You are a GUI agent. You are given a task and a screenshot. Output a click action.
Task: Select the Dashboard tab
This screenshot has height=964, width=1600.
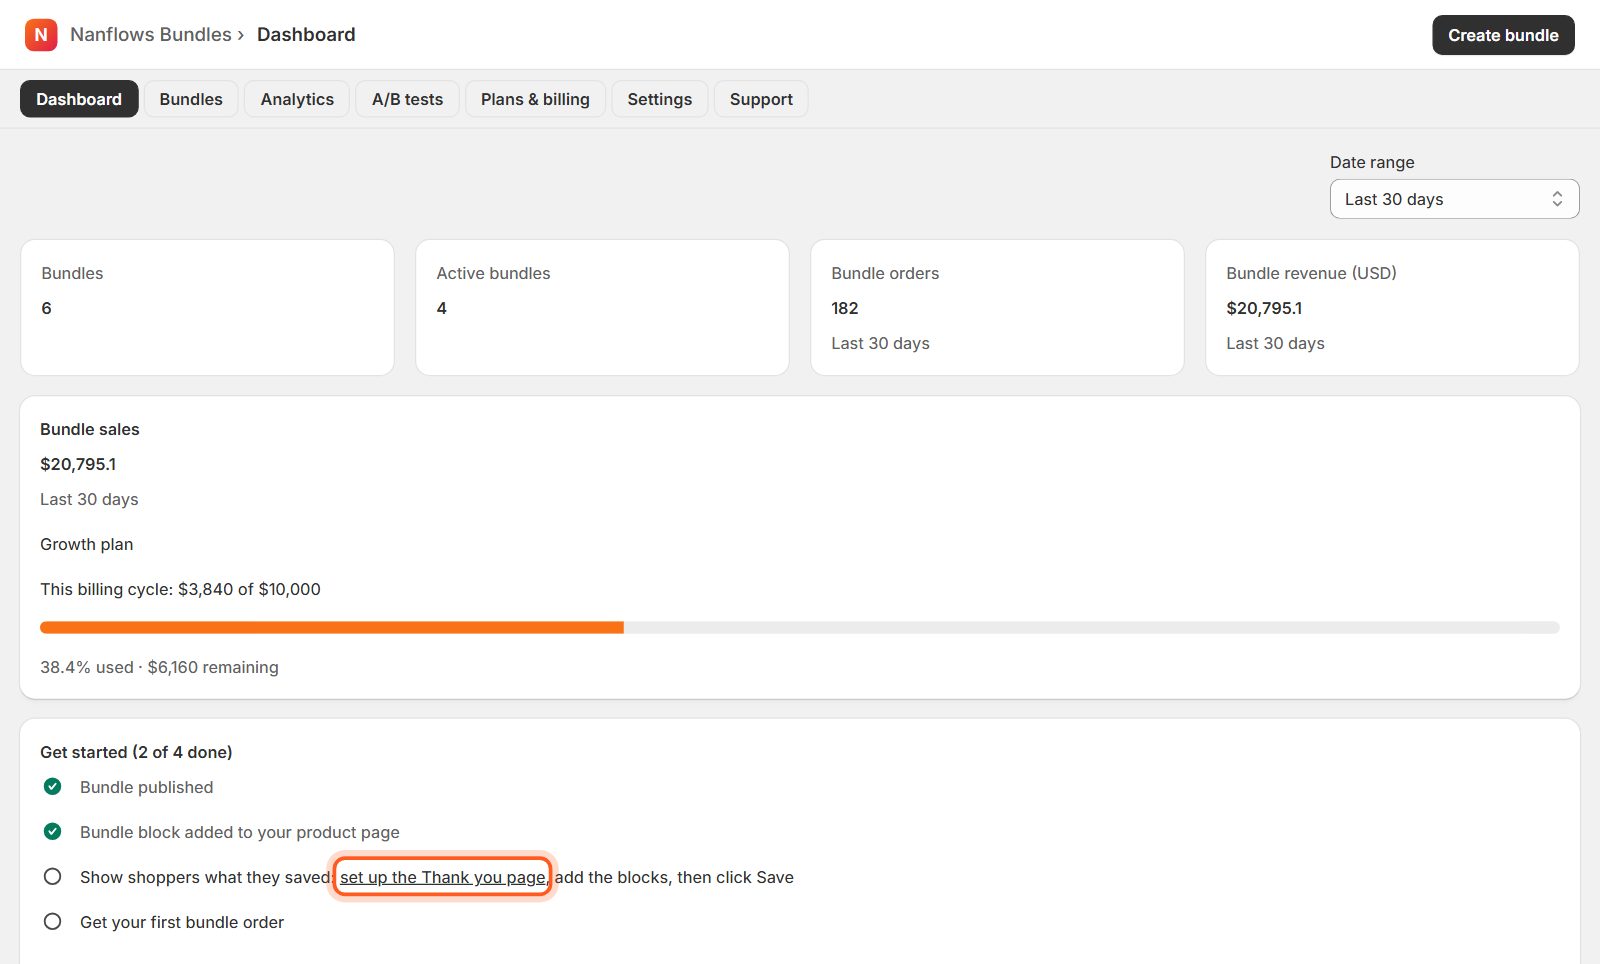[79, 99]
